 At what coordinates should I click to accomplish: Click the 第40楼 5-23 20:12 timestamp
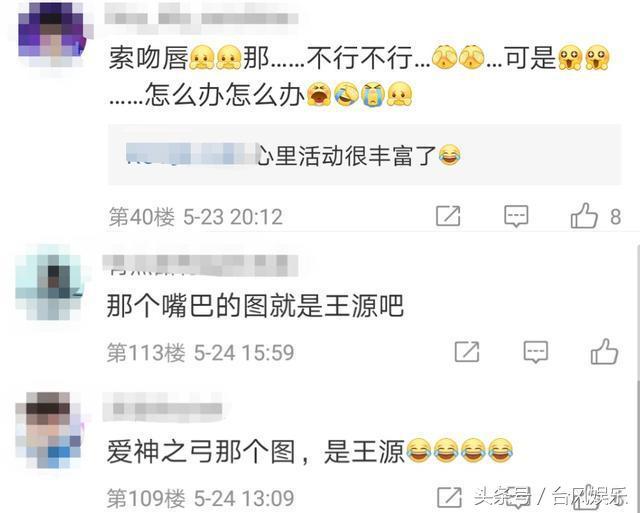[x=196, y=217]
